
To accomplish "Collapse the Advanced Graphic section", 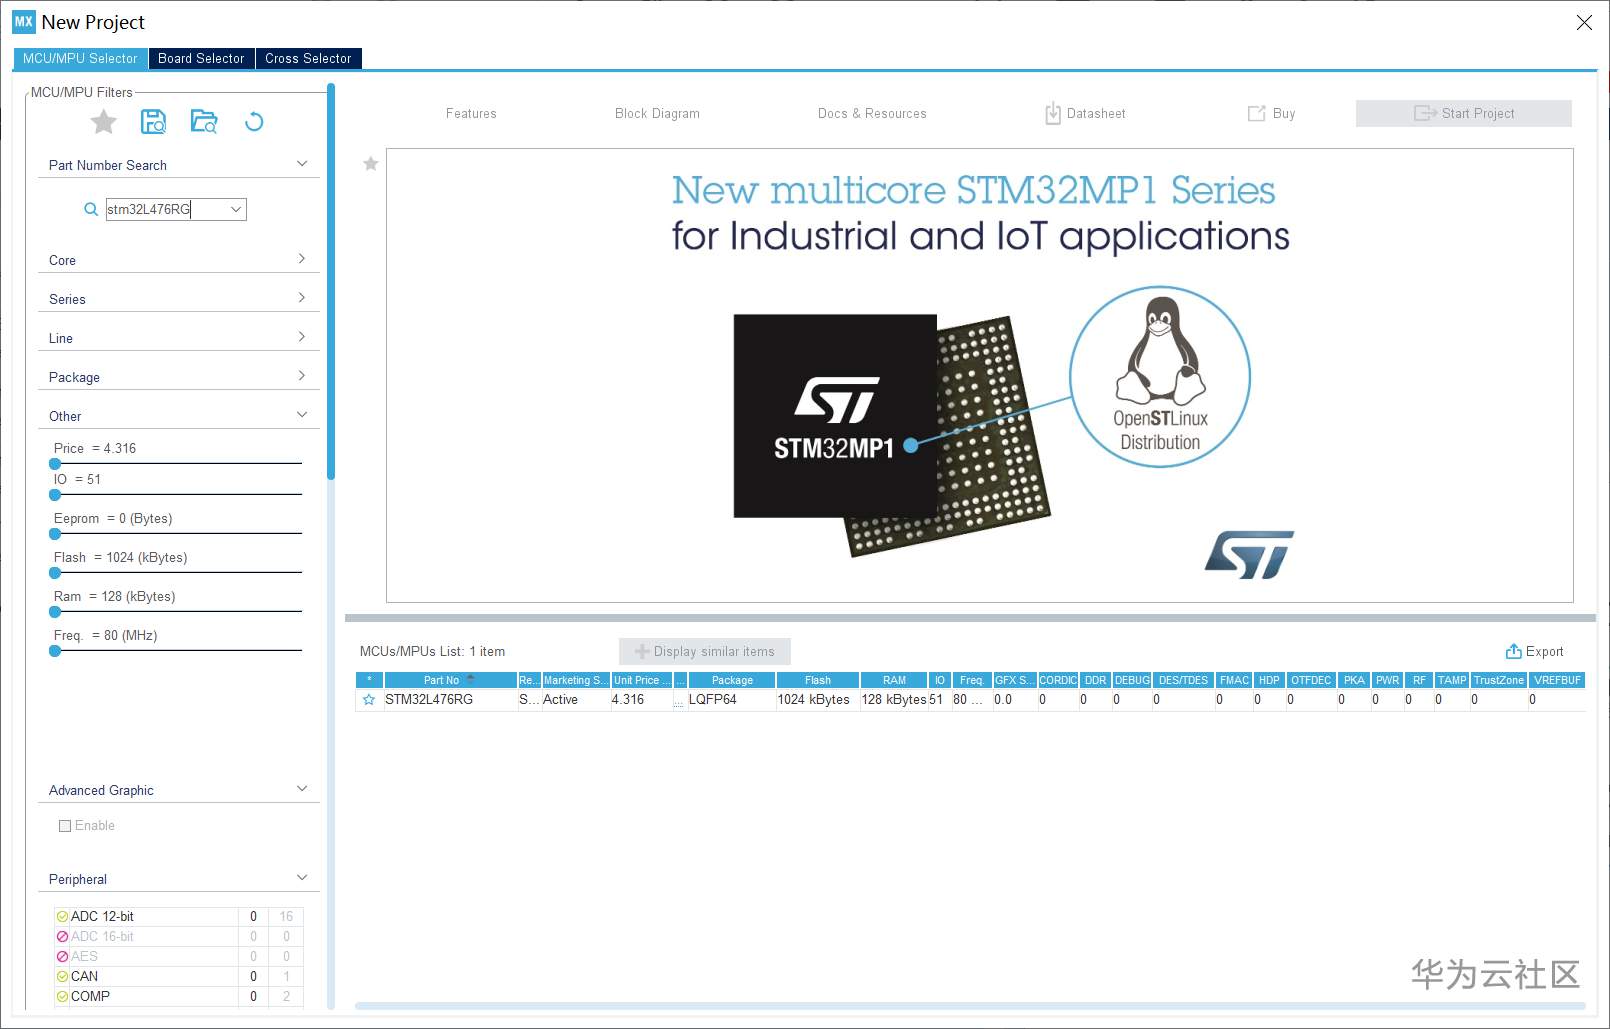I will tap(302, 789).
